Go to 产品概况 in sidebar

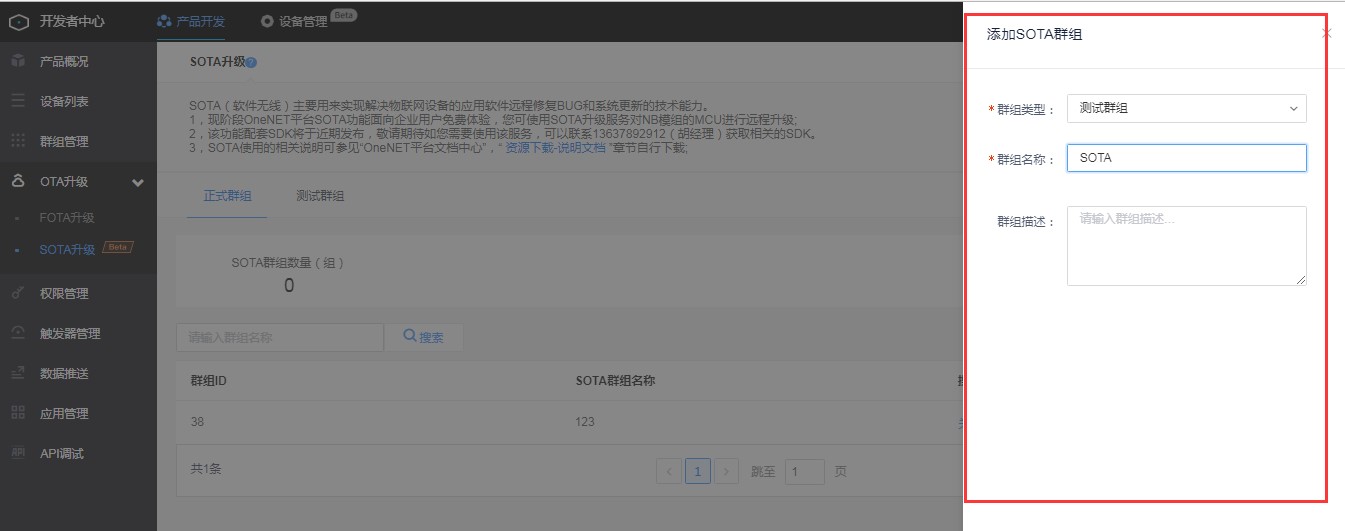(64, 61)
